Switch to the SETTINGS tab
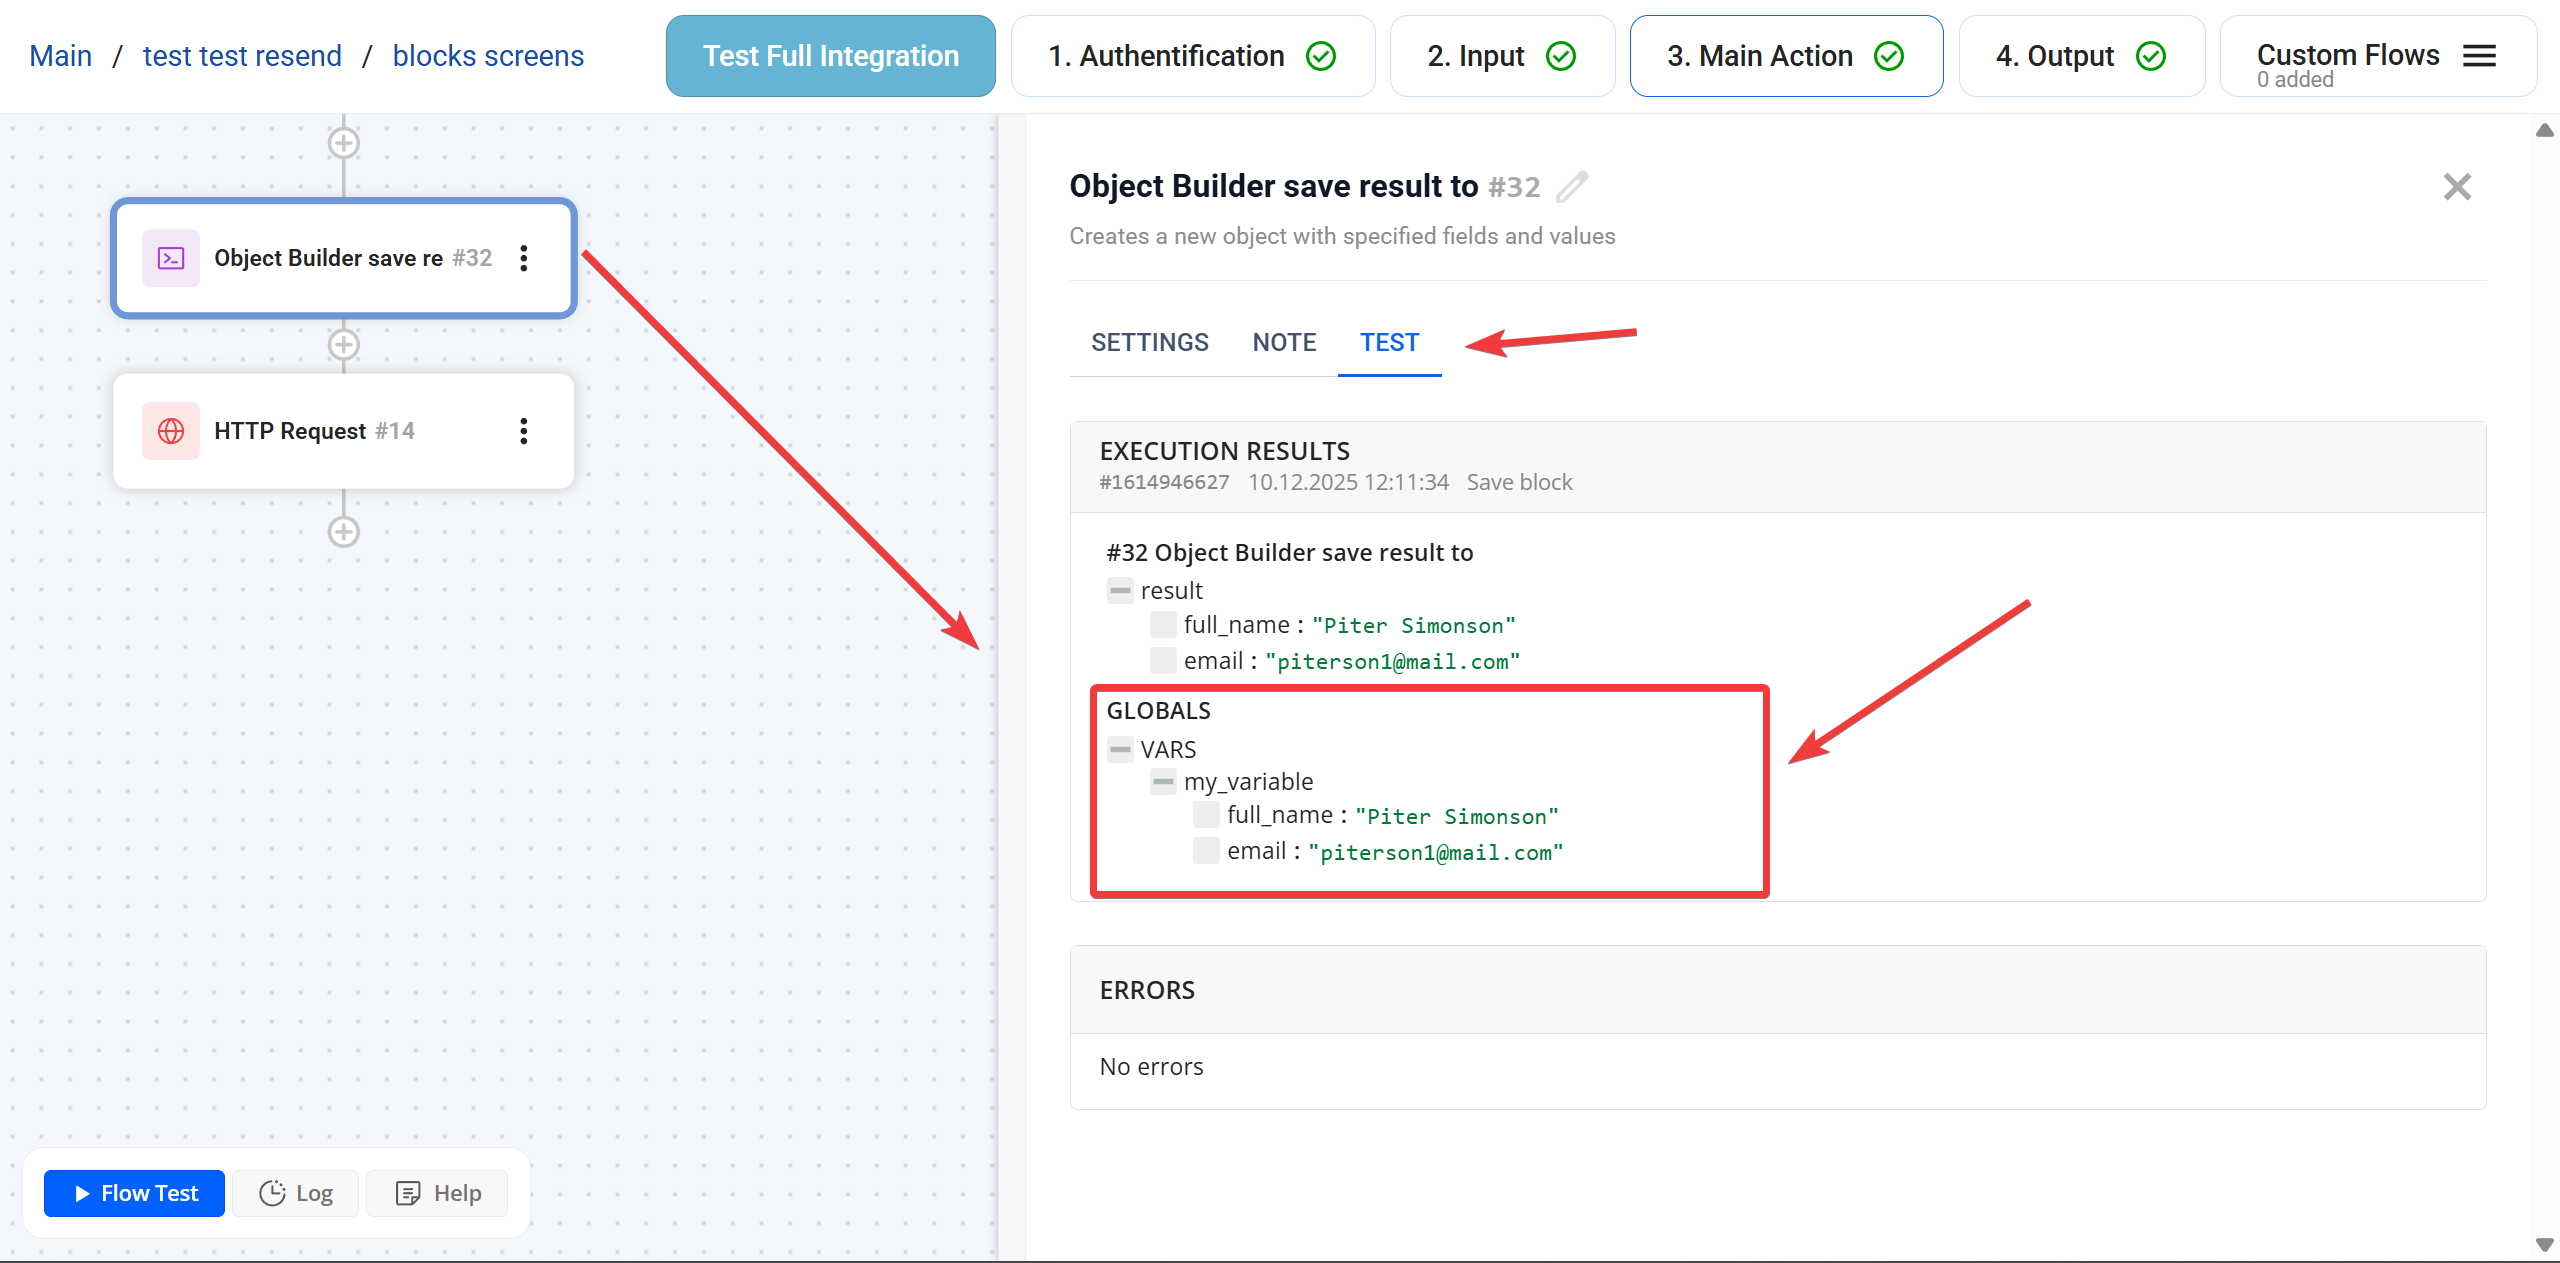 click(x=1149, y=343)
